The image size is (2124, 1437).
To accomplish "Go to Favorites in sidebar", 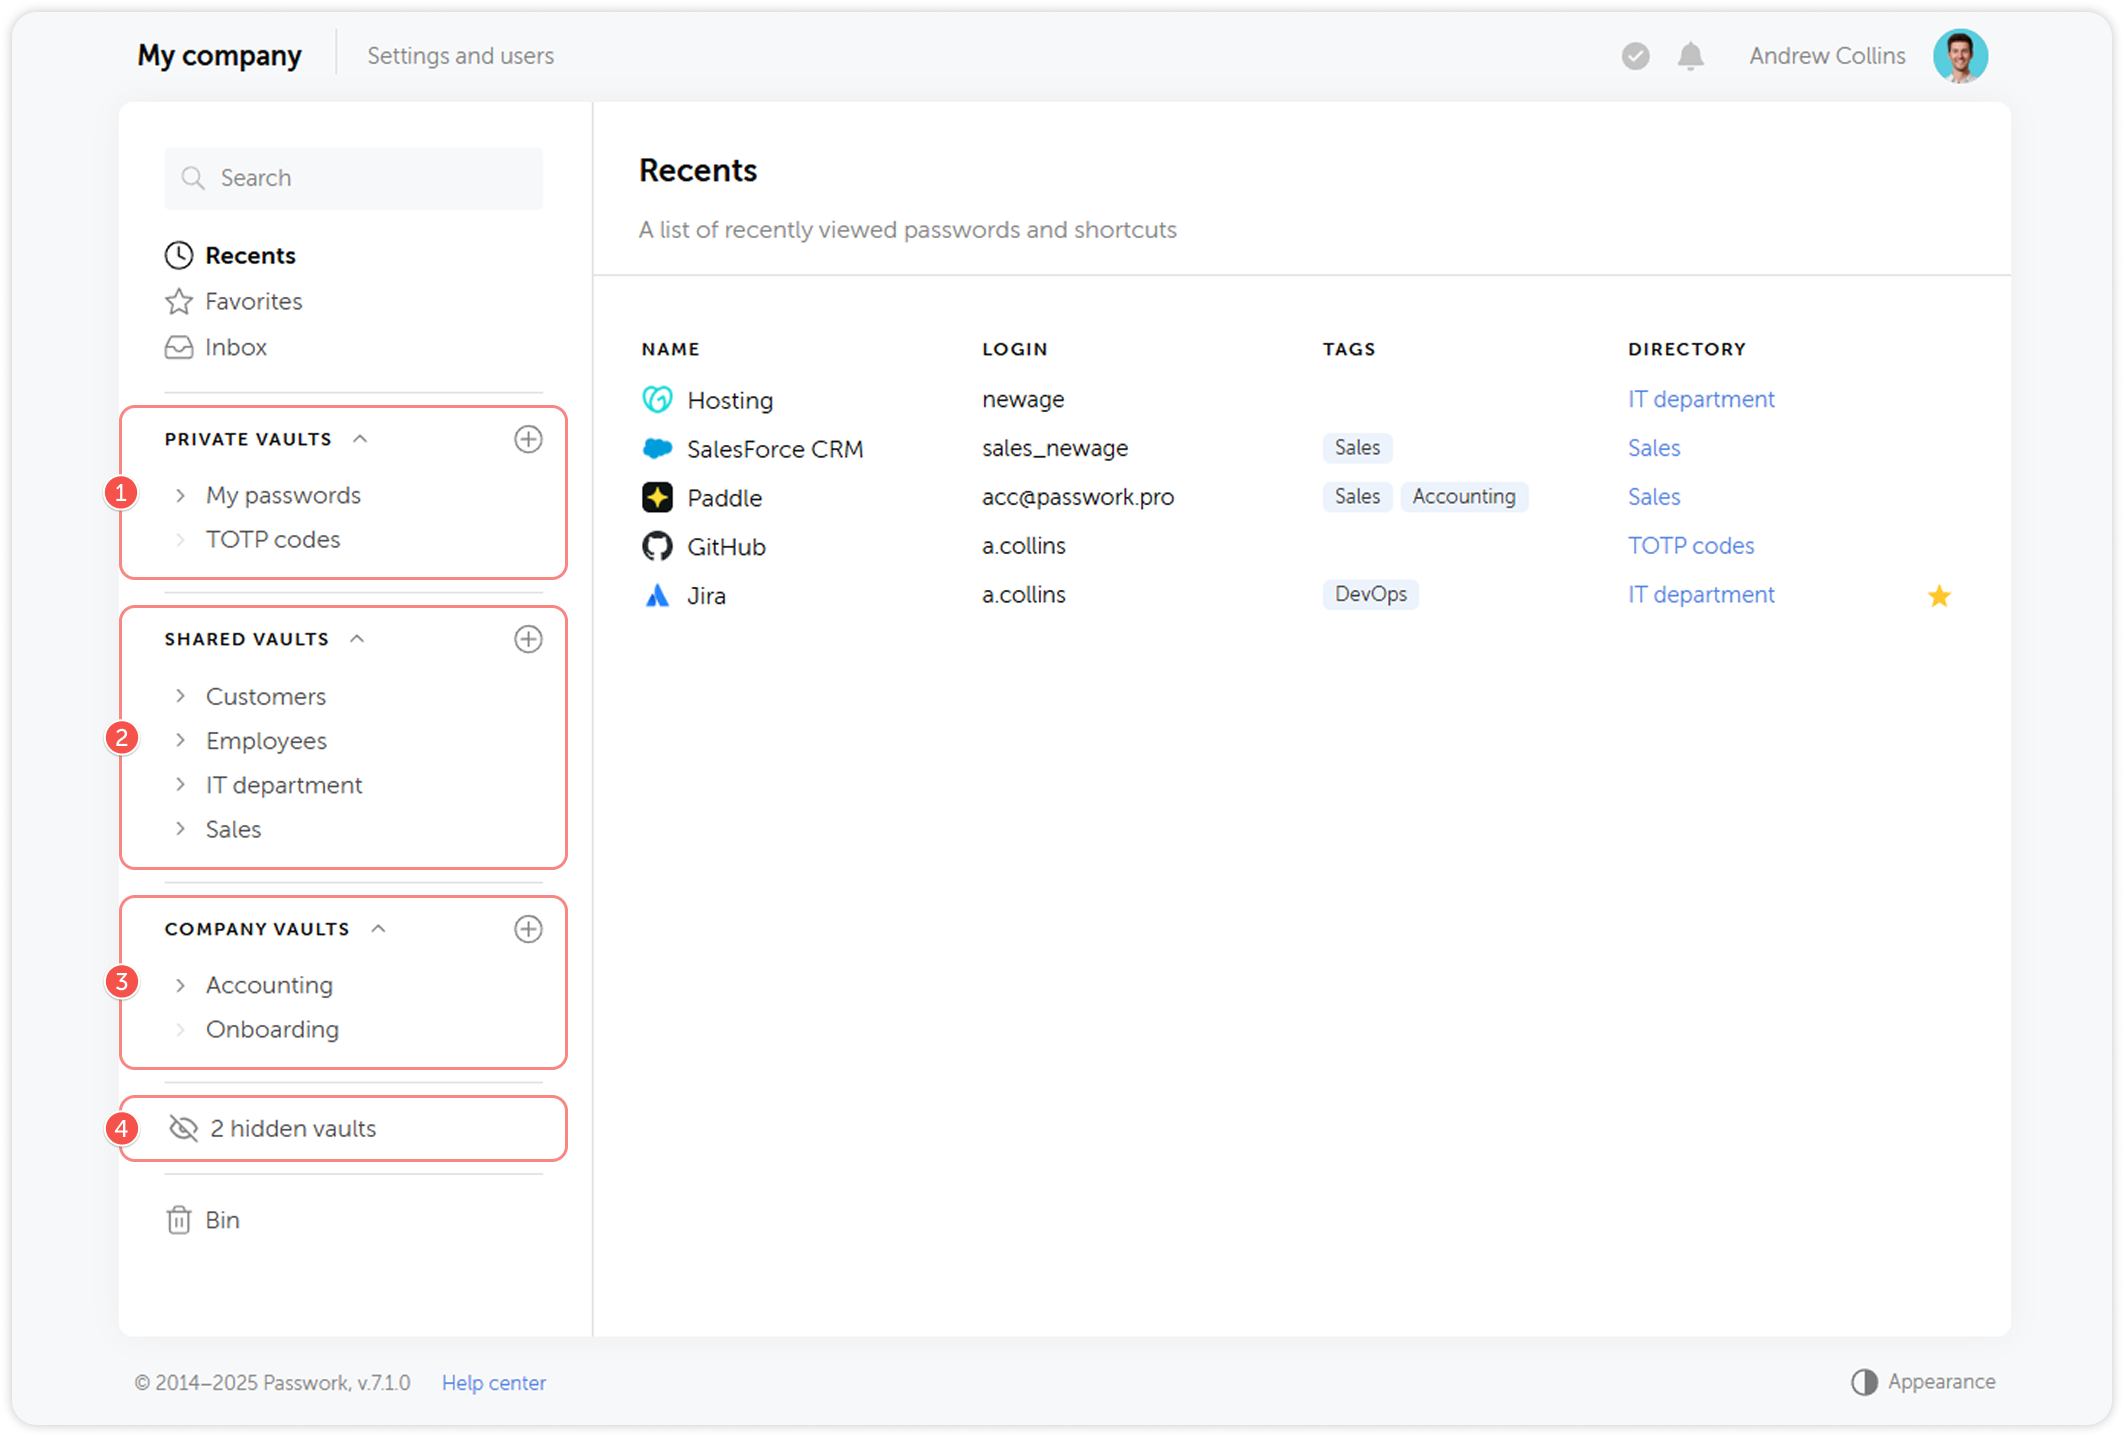I will (x=253, y=301).
